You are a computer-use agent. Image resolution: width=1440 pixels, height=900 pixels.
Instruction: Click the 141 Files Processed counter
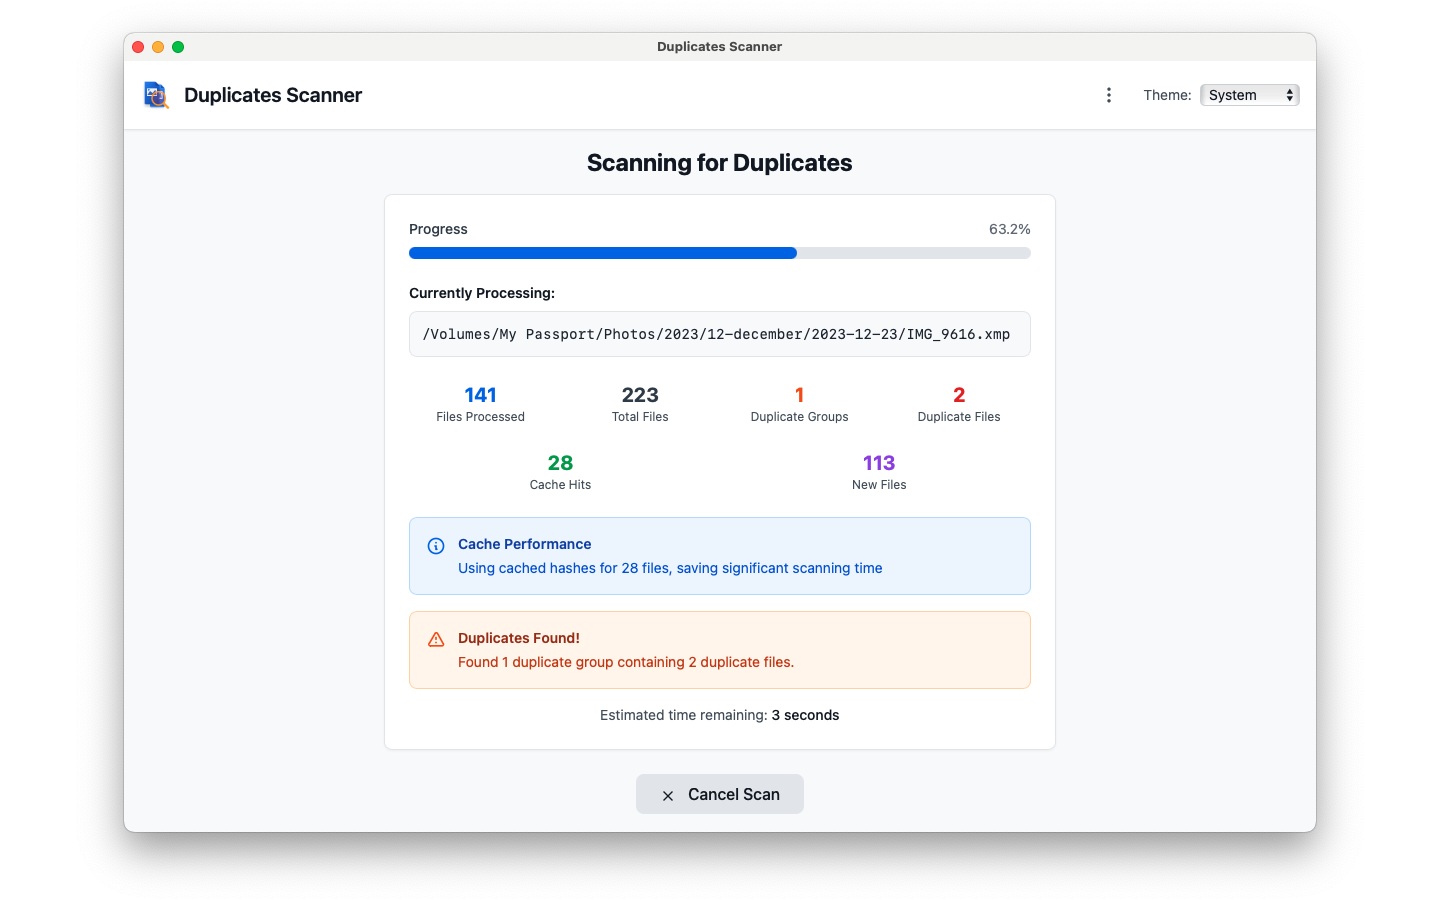pos(480,404)
